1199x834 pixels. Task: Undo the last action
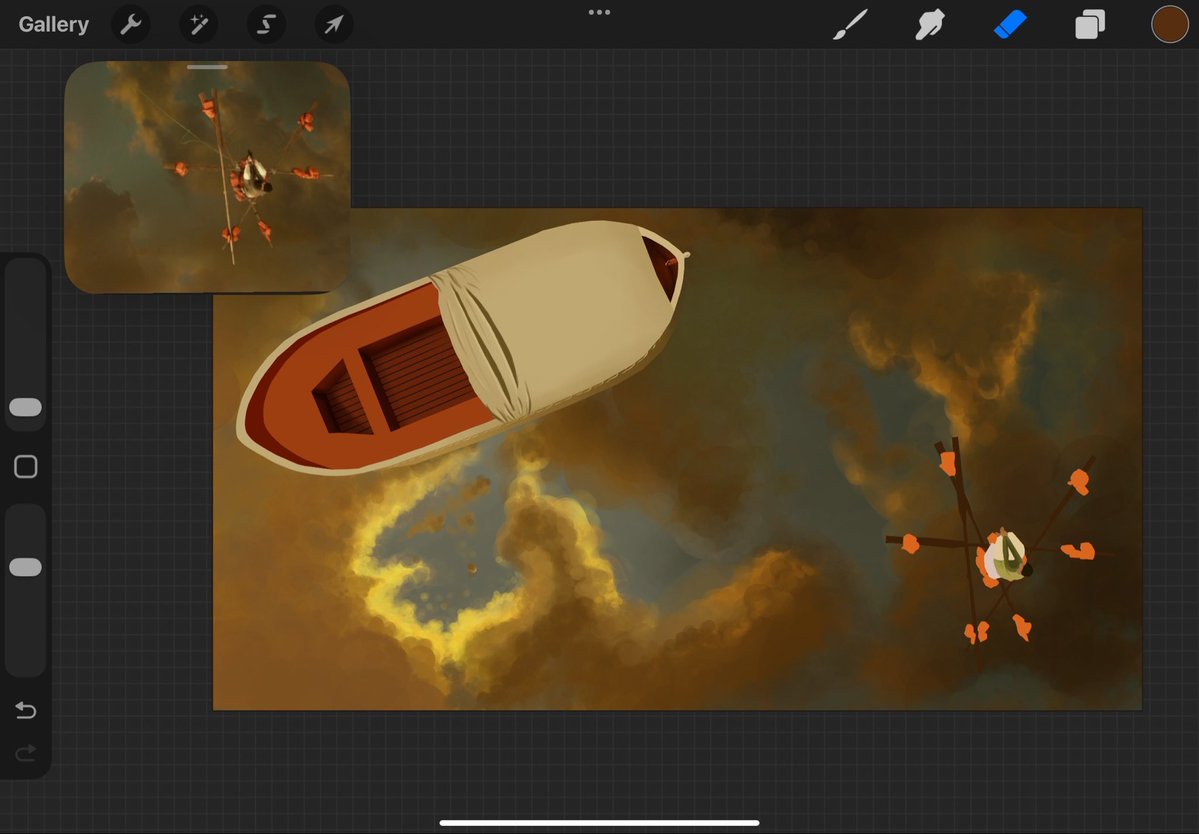point(25,710)
